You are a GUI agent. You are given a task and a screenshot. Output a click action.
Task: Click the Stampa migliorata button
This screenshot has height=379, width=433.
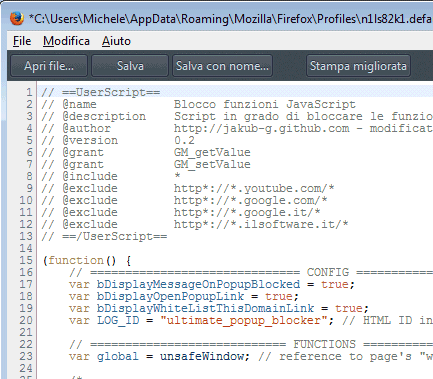point(358,66)
